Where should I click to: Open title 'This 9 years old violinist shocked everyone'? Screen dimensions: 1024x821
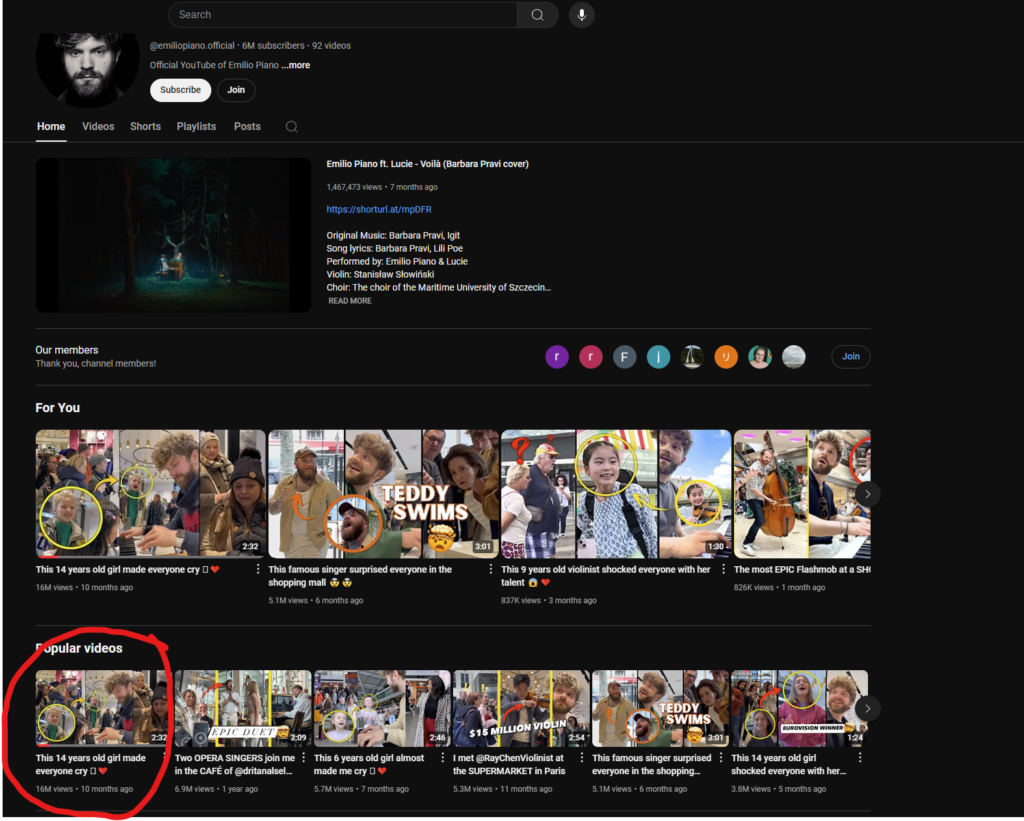pyautogui.click(x=605, y=576)
